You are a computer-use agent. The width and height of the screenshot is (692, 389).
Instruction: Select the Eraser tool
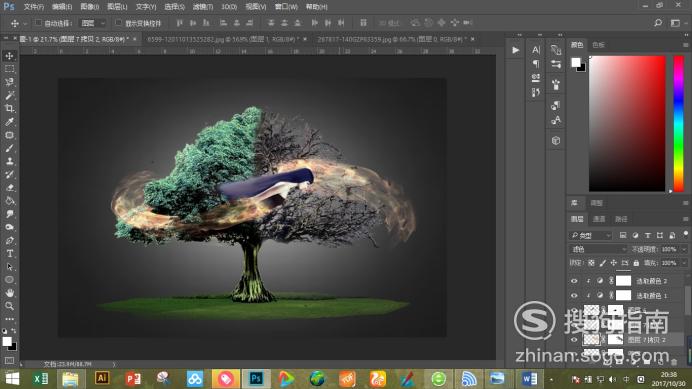pyautogui.click(x=9, y=188)
